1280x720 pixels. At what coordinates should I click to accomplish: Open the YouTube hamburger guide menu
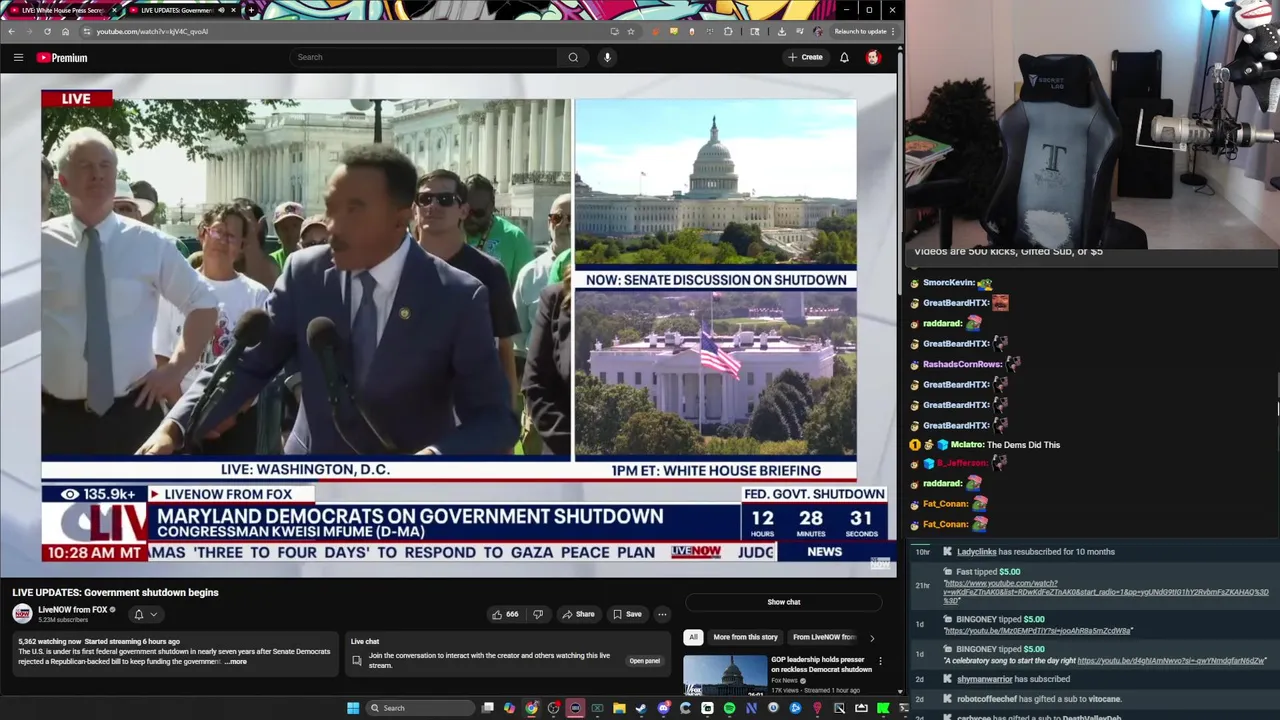point(18,57)
